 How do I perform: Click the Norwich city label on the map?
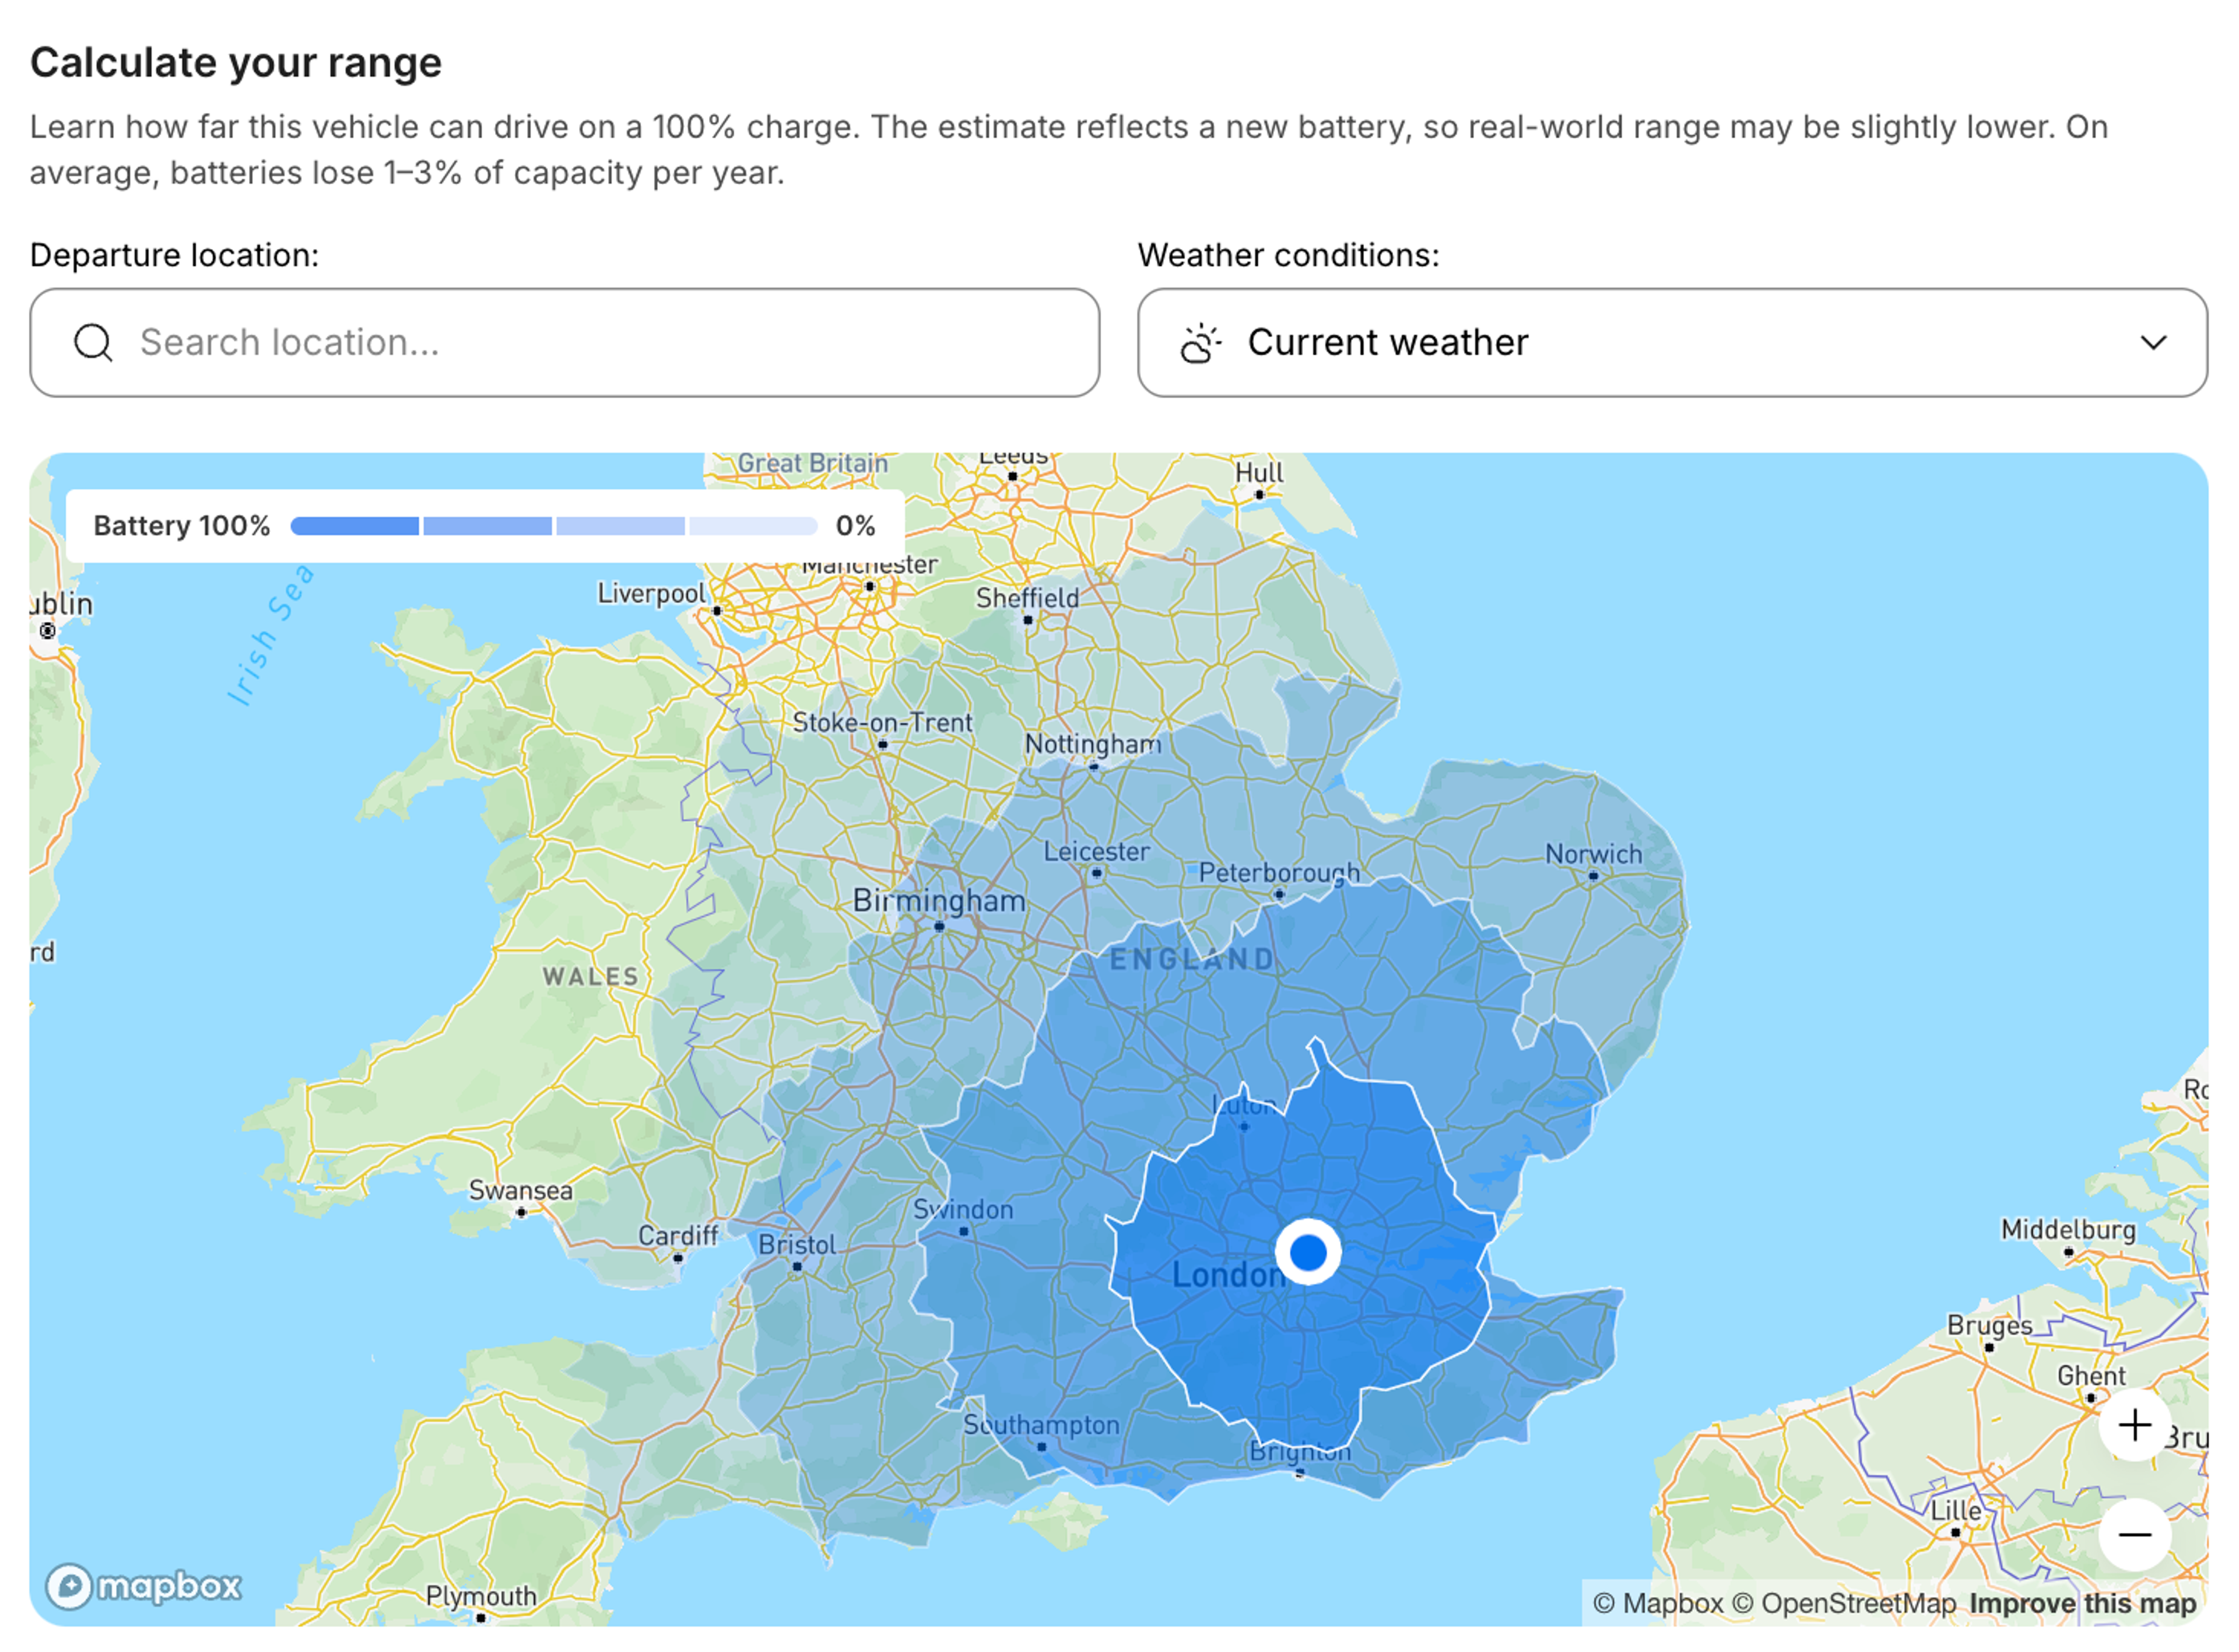1594,855
